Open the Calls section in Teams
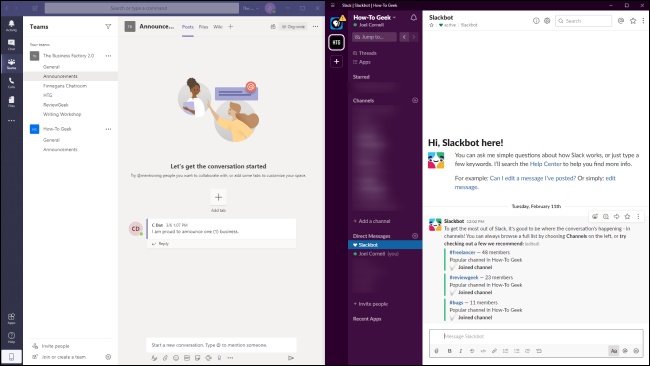 click(x=11, y=83)
